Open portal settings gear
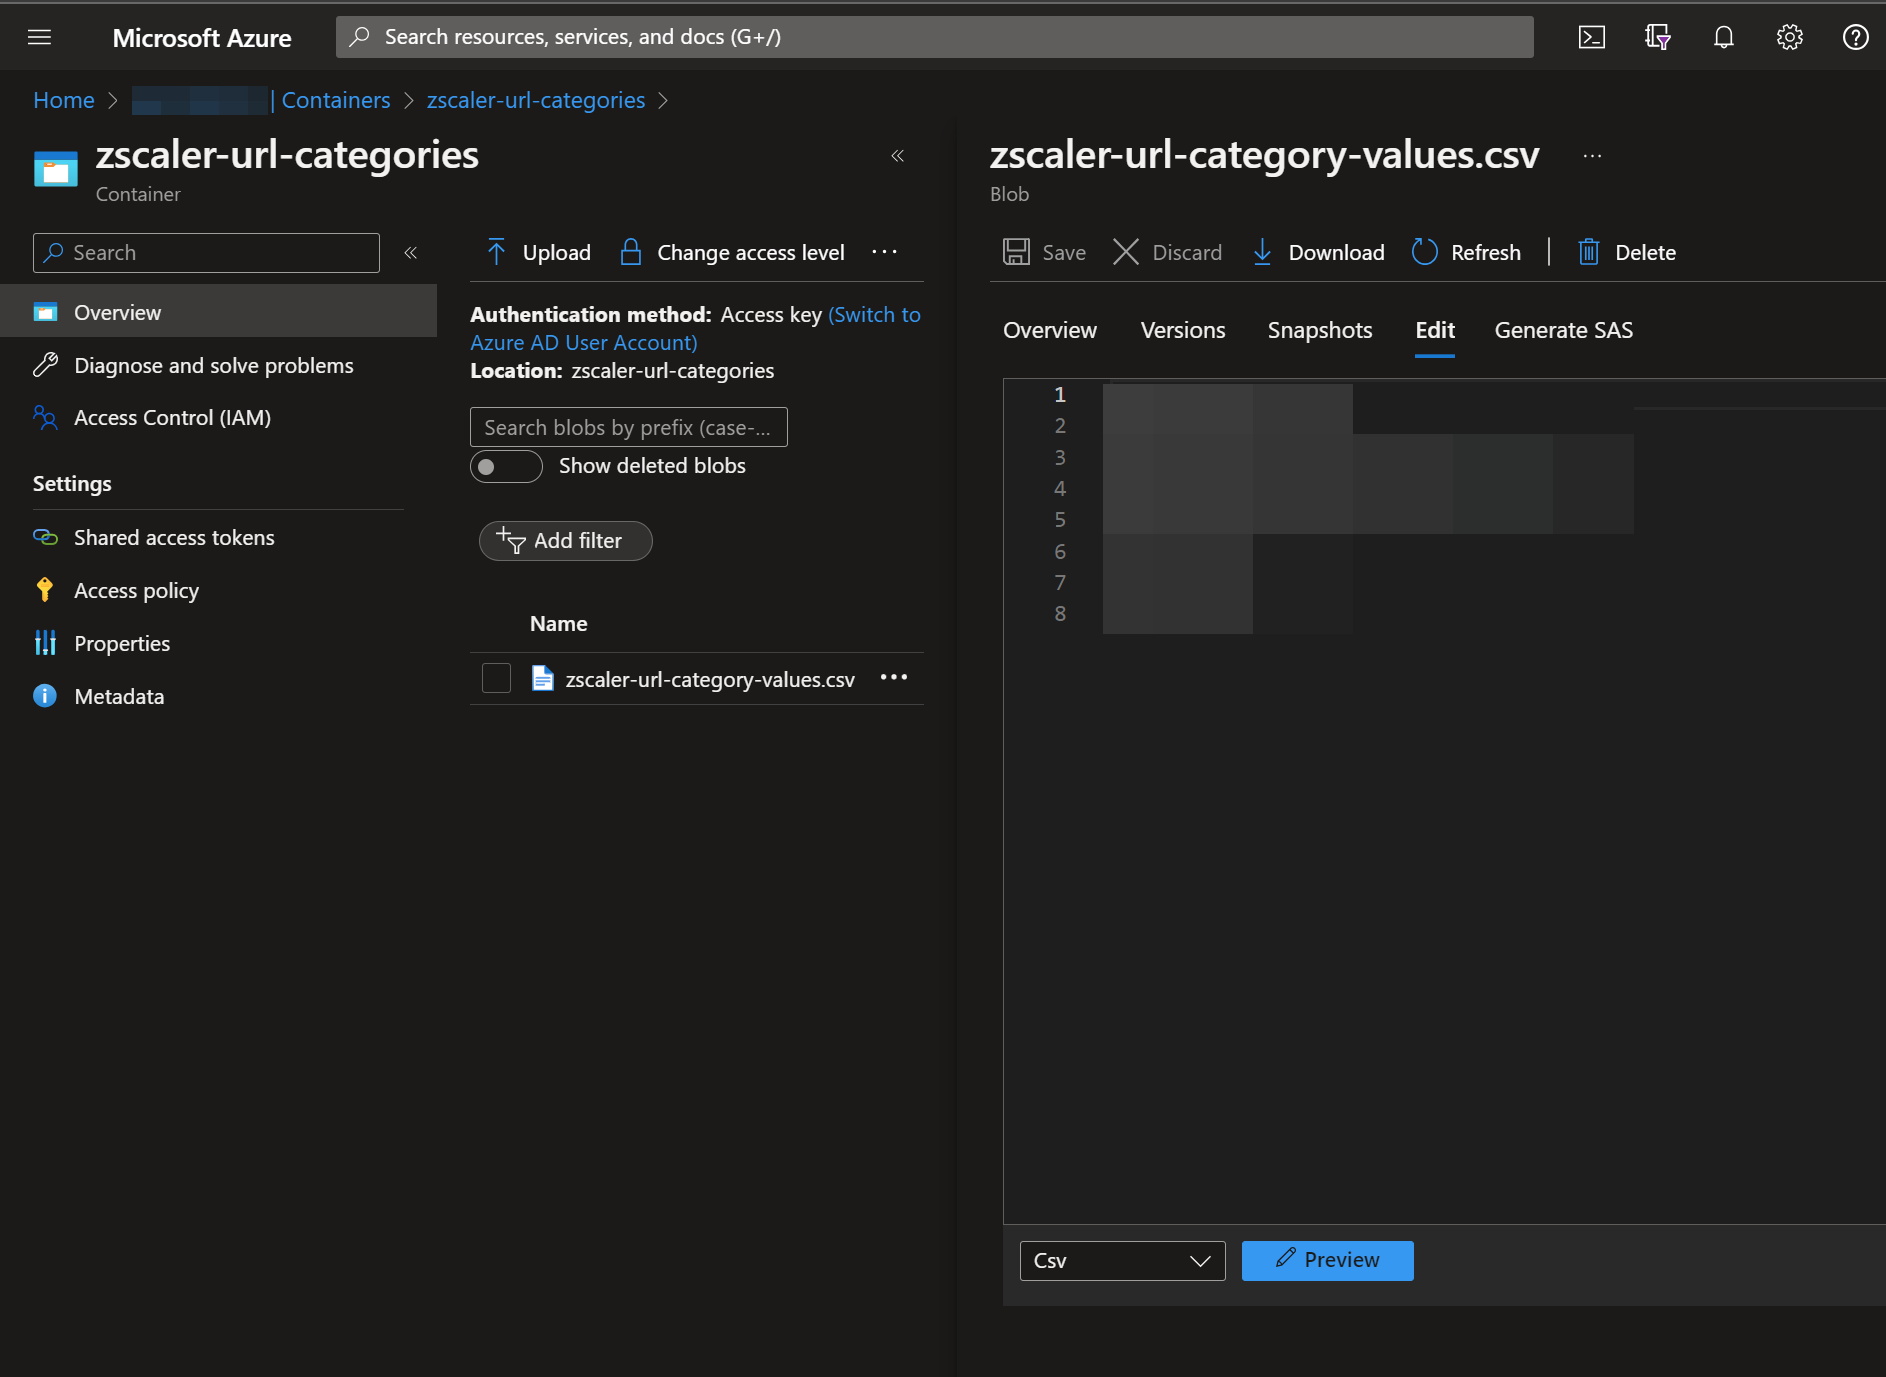 [1789, 37]
